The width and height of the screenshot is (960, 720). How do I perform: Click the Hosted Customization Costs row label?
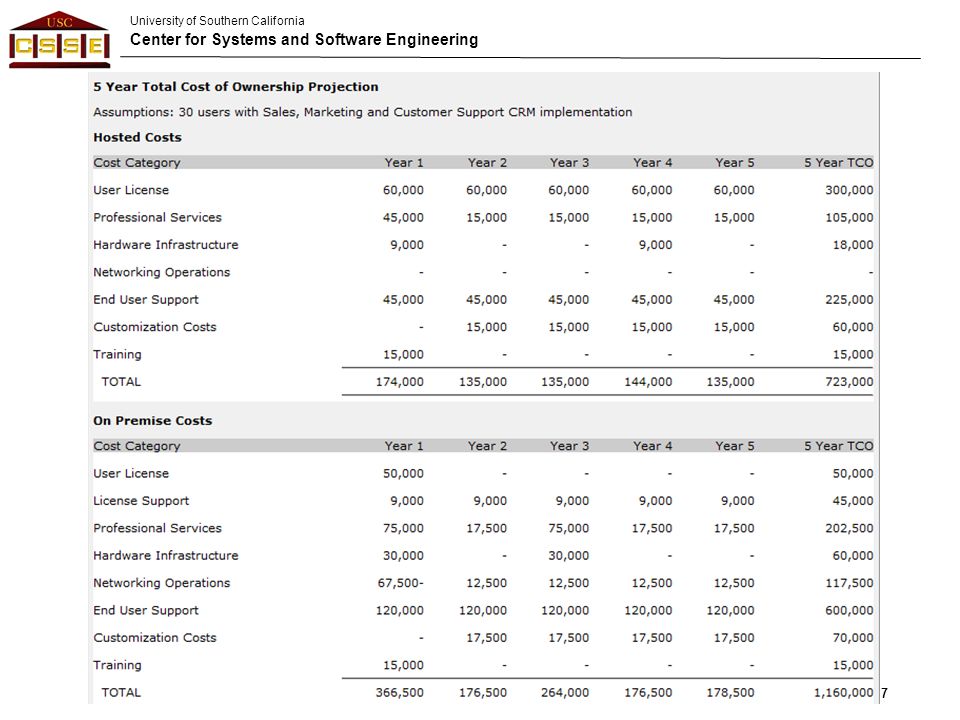[155, 328]
